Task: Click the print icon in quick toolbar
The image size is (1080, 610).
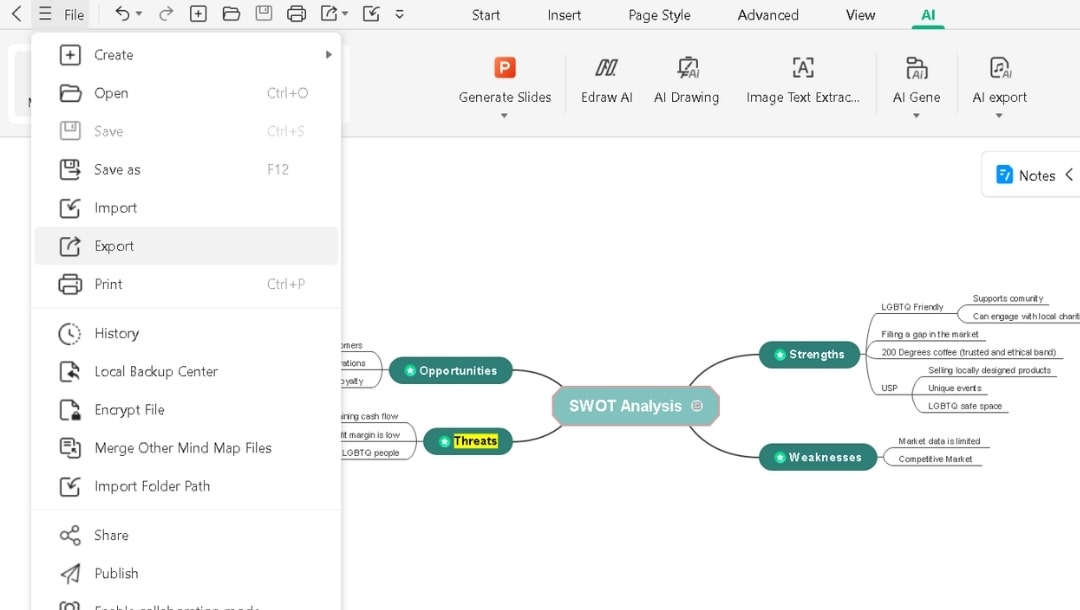Action: click(x=296, y=14)
